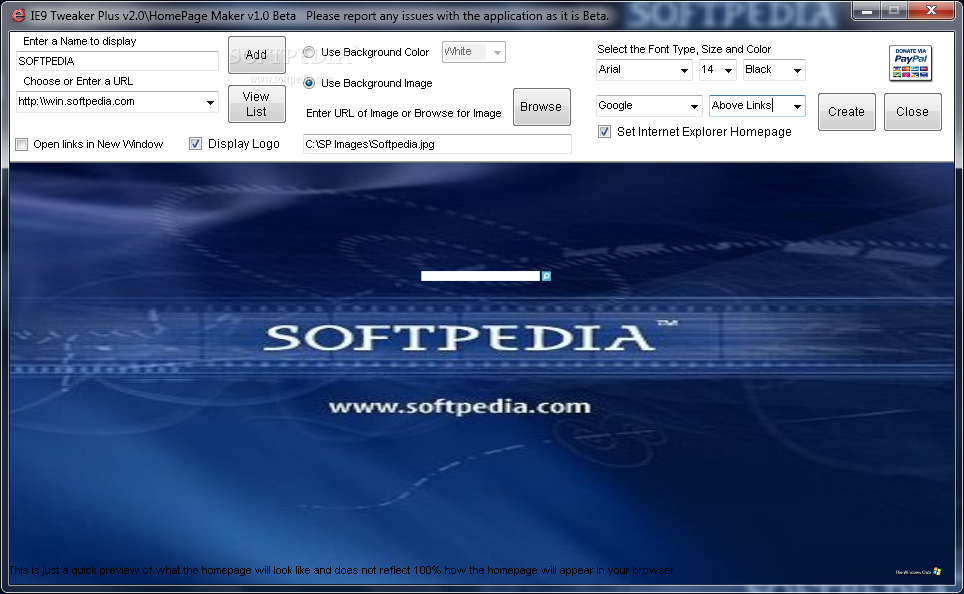Click the PayPal donate icon
Screen dimensions: 964x594
click(x=911, y=63)
